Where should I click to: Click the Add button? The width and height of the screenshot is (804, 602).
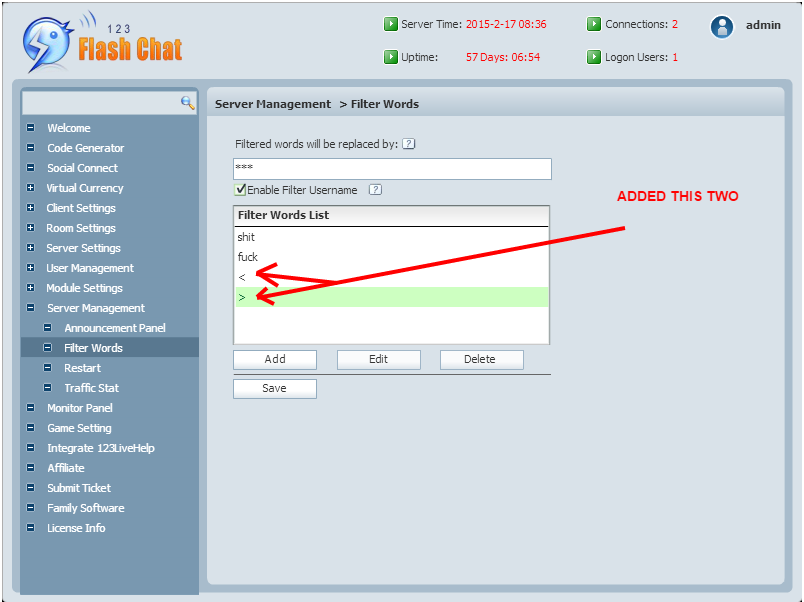276,359
